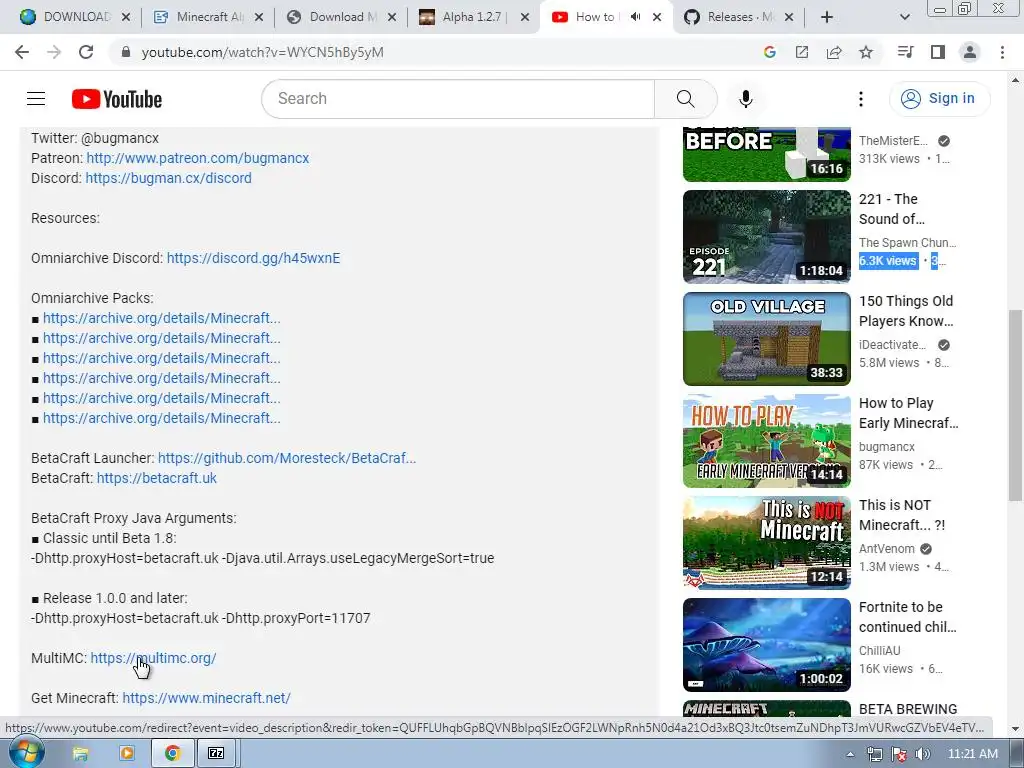The height and width of the screenshot is (768, 1024).
Task: Share this page from the toolbar
Action: pyautogui.click(x=834, y=52)
